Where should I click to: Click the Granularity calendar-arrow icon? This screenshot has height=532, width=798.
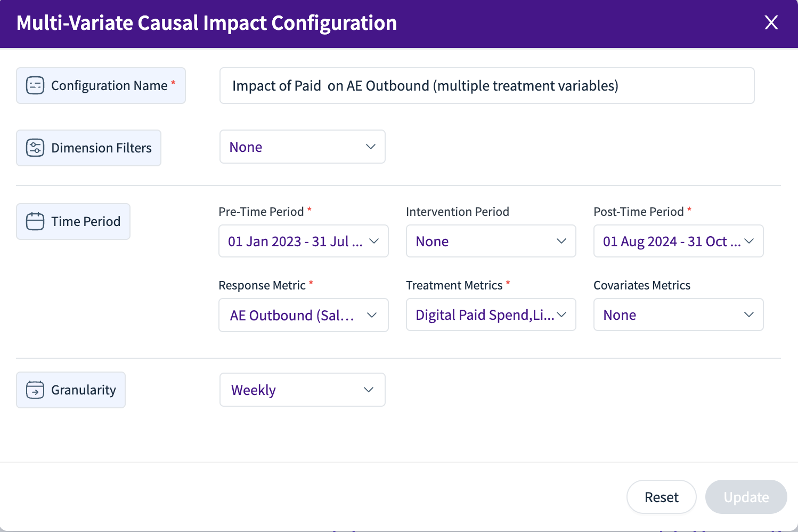(35, 390)
